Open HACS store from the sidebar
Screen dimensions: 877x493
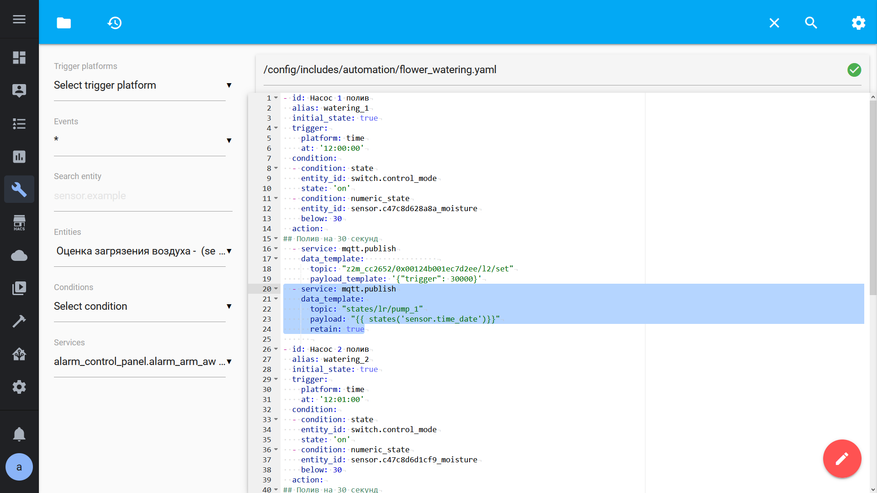pyautogui.click(x=19, y=223)
